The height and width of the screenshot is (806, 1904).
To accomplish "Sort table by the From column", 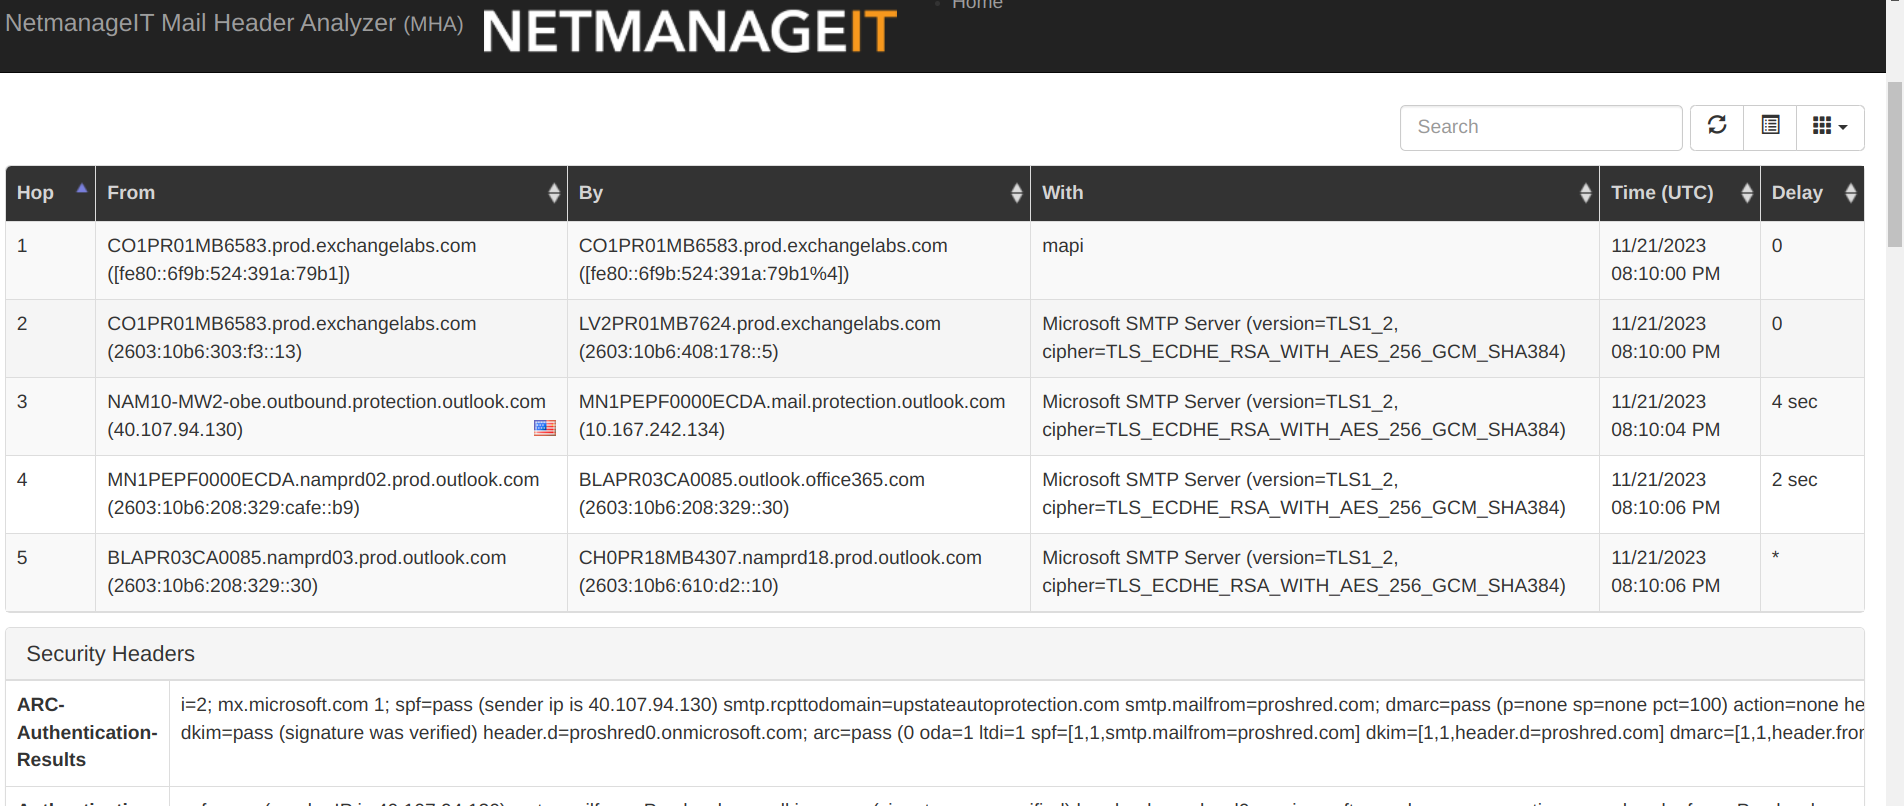I will 553,193.
